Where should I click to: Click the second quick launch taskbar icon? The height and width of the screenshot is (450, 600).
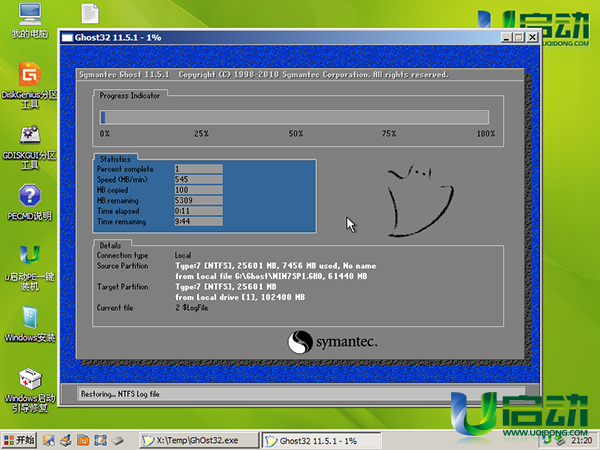pyautogui.click(x=65, y=440)
